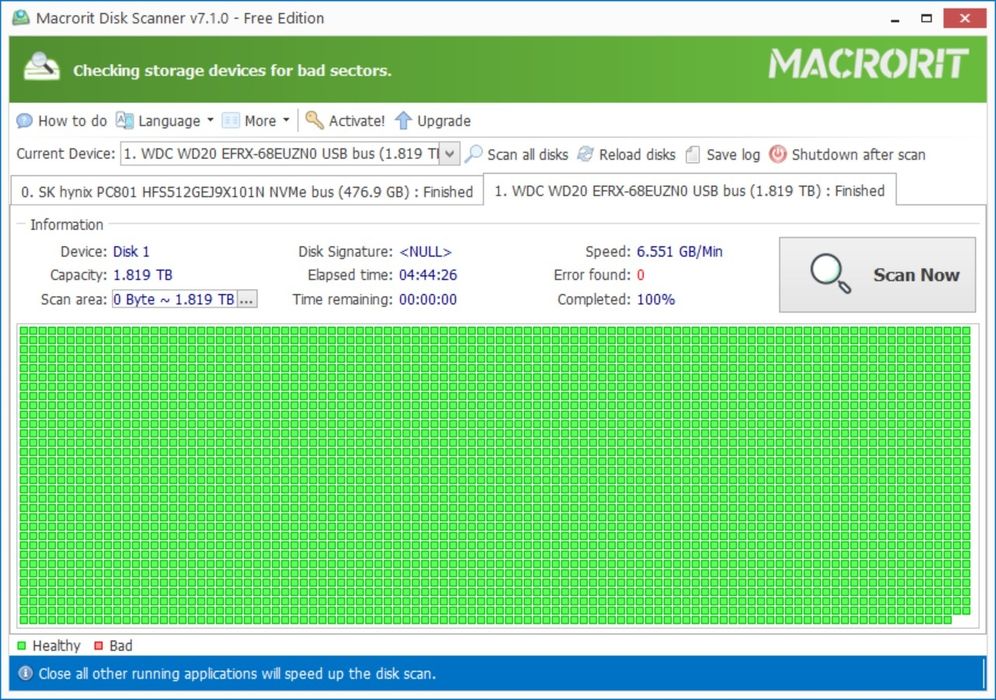The image size is (996, 700).
Task: Maximize the Macrorit Disk Scanner window
Action: coord(926,18)
